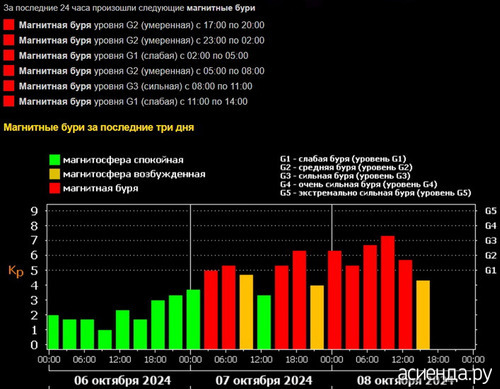
Task: Click red marker next to G2 storm 05:00–08:00
Action: 9,71
